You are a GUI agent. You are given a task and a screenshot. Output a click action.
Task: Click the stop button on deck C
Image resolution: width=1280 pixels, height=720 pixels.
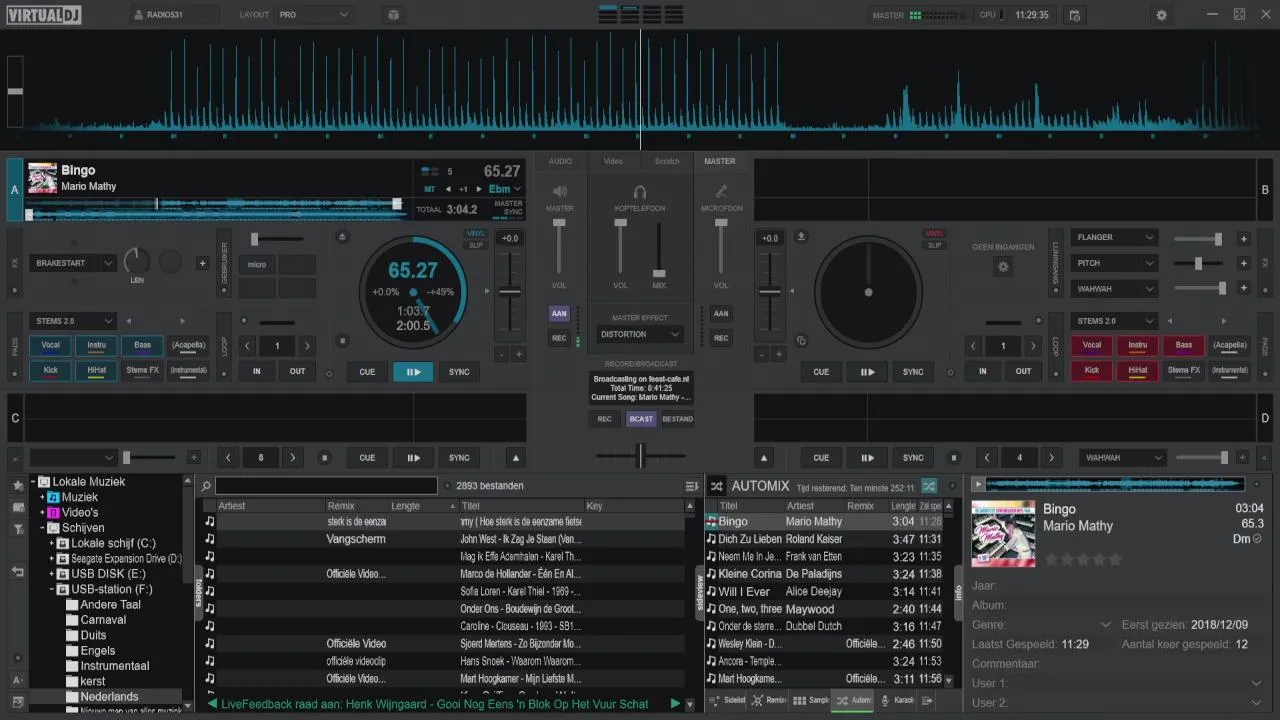(x=324, y=458)
